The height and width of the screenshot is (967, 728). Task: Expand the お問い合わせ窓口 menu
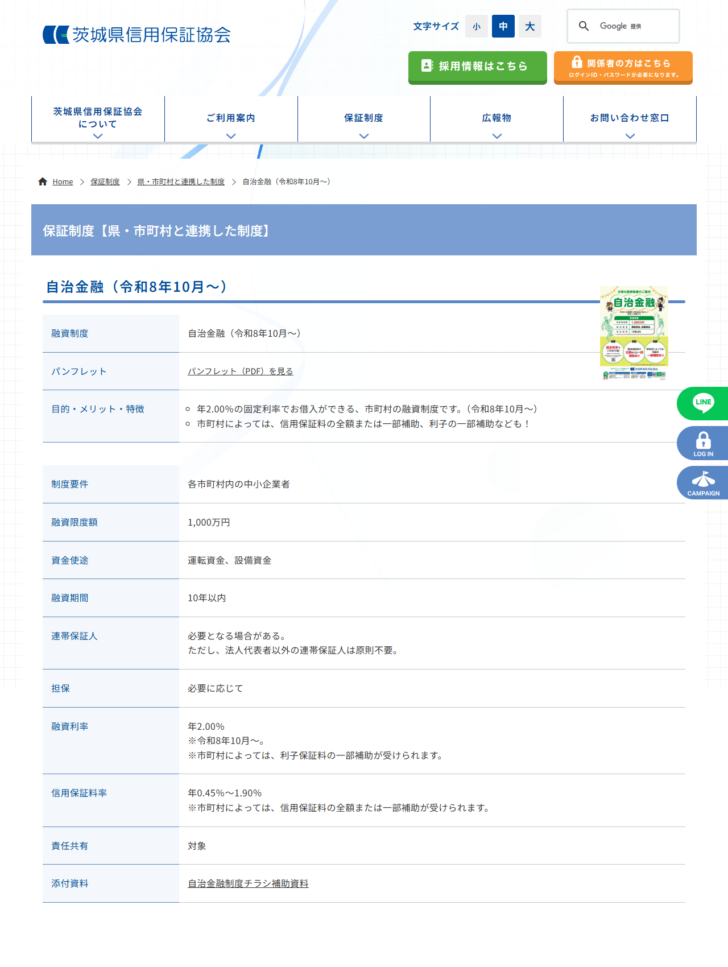coord(630,119)
